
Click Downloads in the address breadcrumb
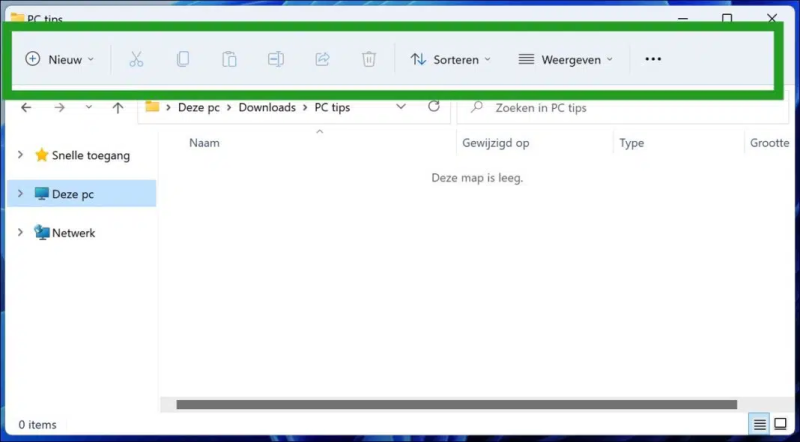[x=266, y=107]
